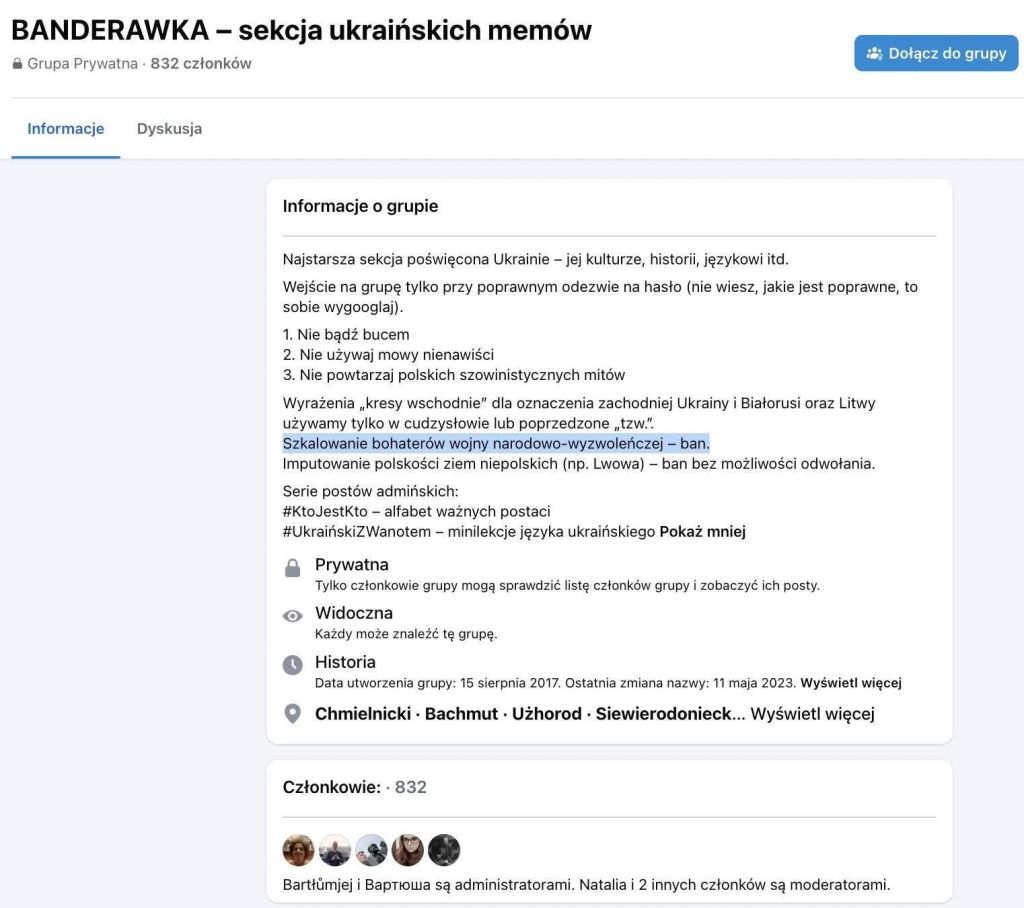Image resolution: width=1024 pixels, height=908 pixels.
Task: Click the fifth member avatar
Action: pyautogui.click(x=444, y=850)
